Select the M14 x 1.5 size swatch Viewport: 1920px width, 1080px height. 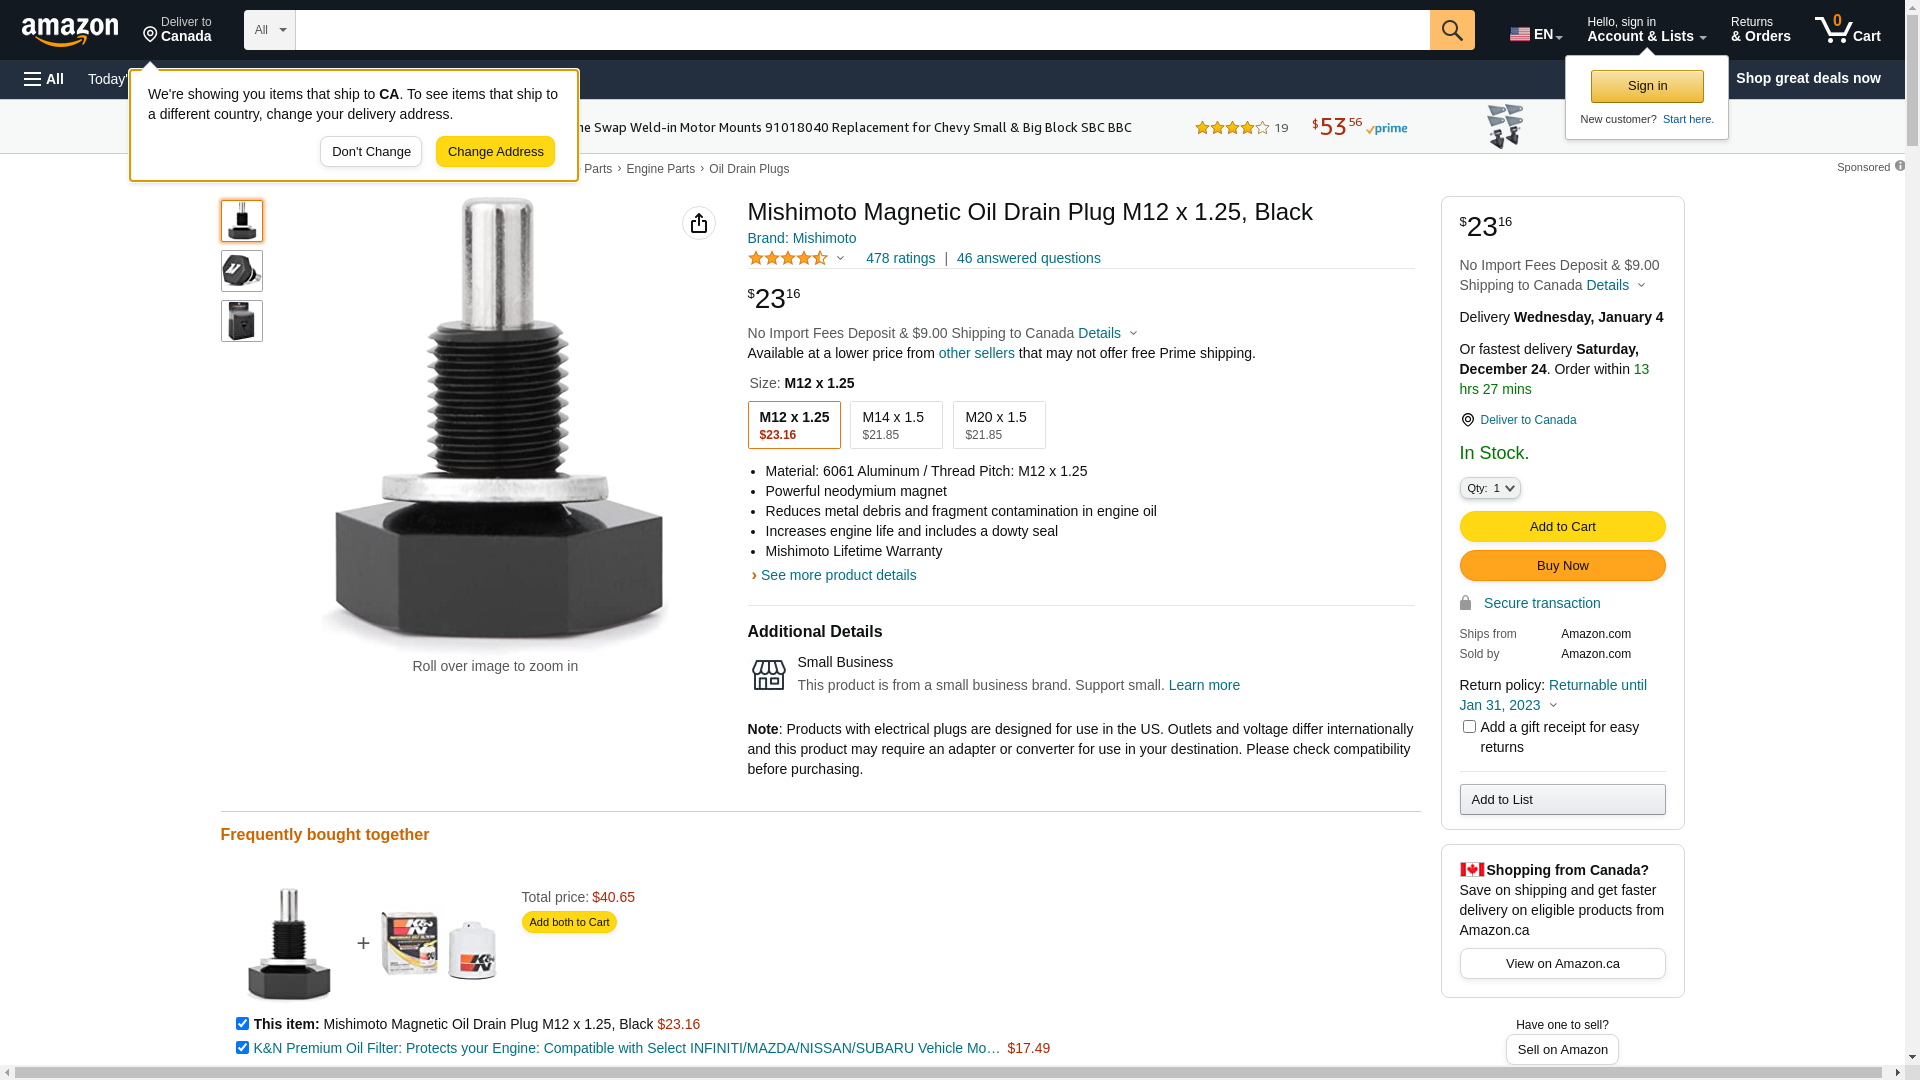(896, 425)
